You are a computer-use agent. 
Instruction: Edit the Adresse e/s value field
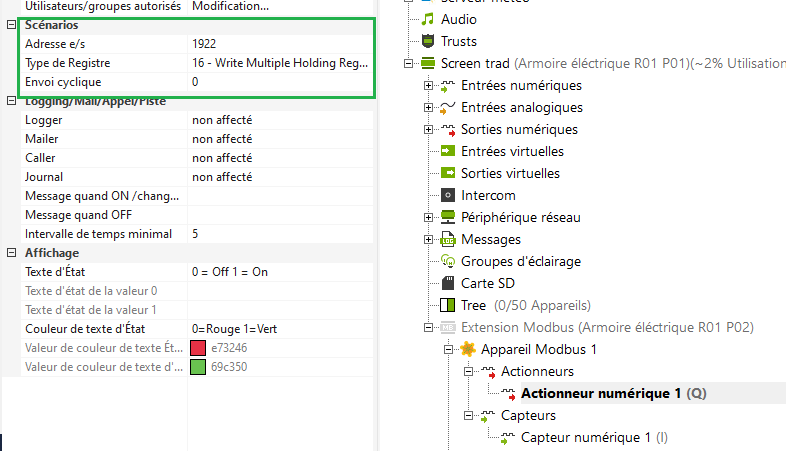(280, 44)
